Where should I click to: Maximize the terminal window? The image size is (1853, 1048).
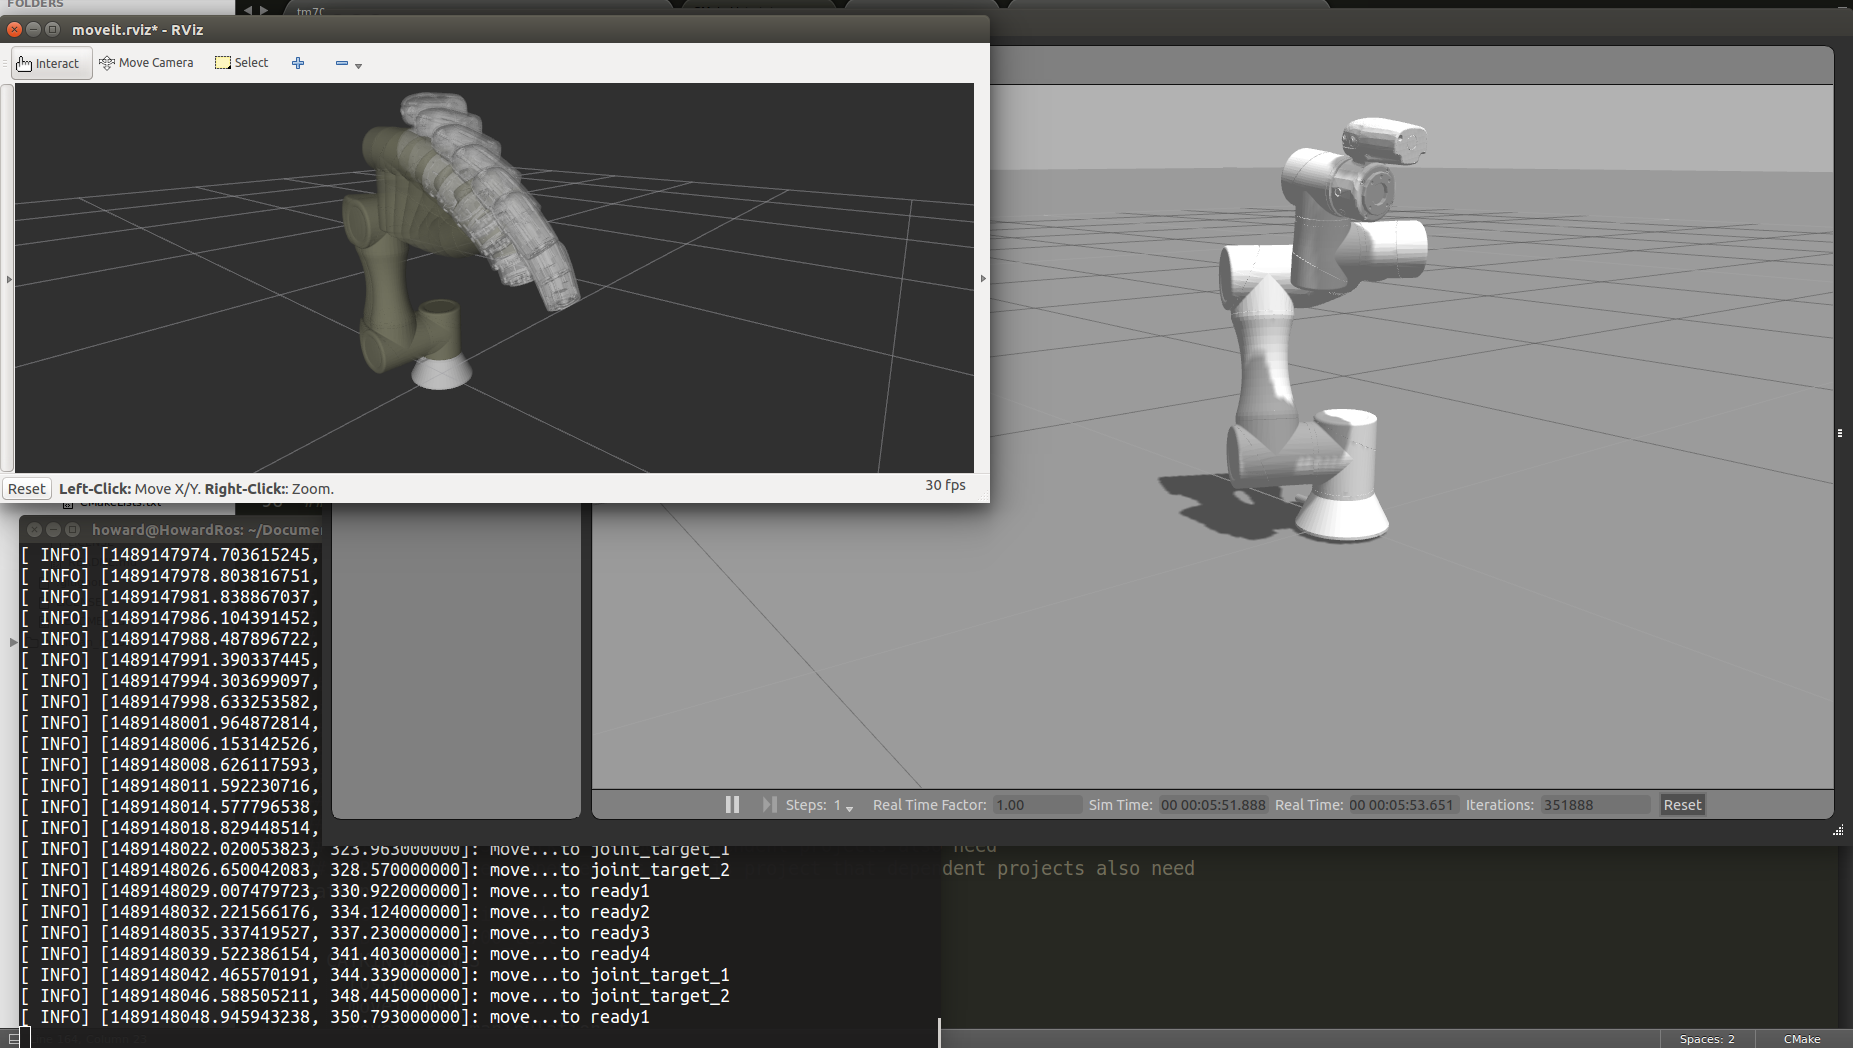click(72, 530)
